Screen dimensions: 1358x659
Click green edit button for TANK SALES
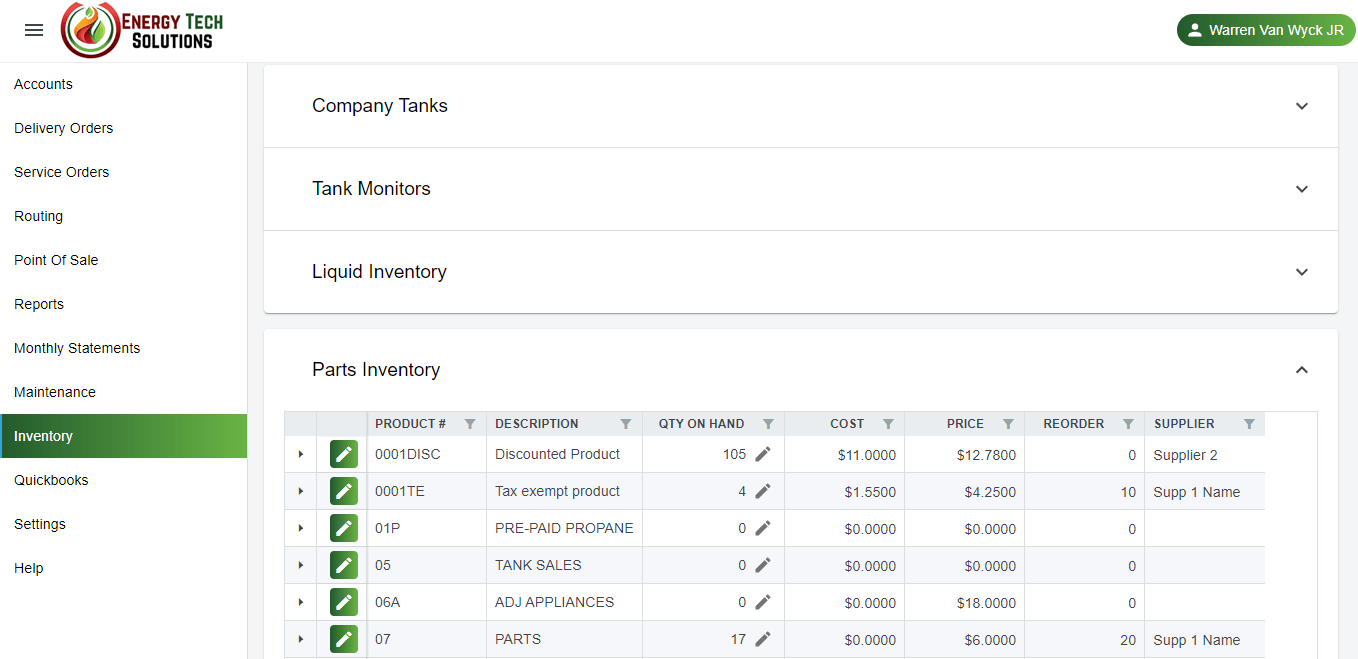[343, 566]
